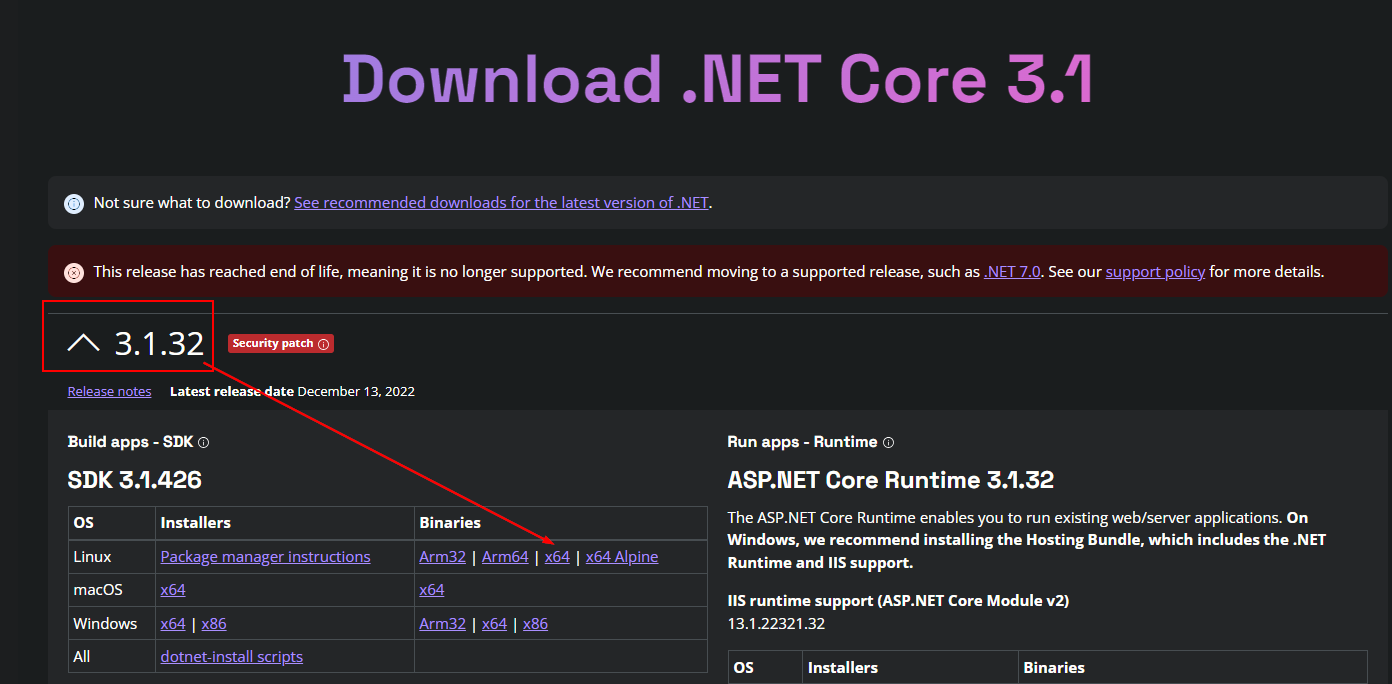Click IIS runtime support (ASP.NET Core Module v2) heading
1392x684 pixels.
(x=898, y=600)
